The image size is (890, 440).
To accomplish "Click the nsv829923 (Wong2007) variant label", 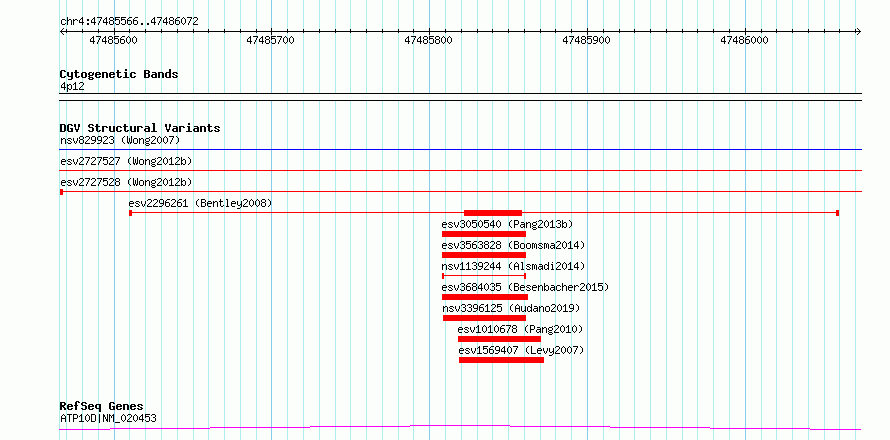I will coord(119,140).
